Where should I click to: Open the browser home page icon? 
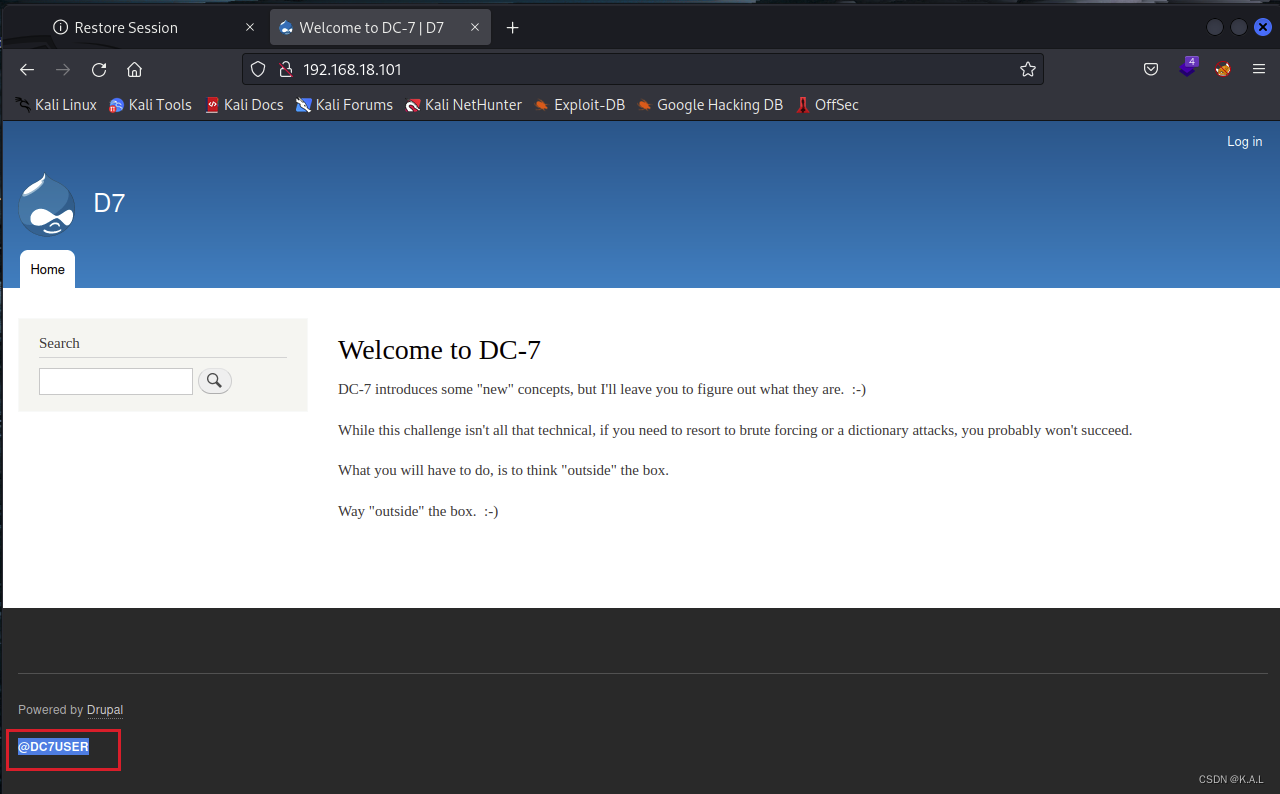coord(135,69)
